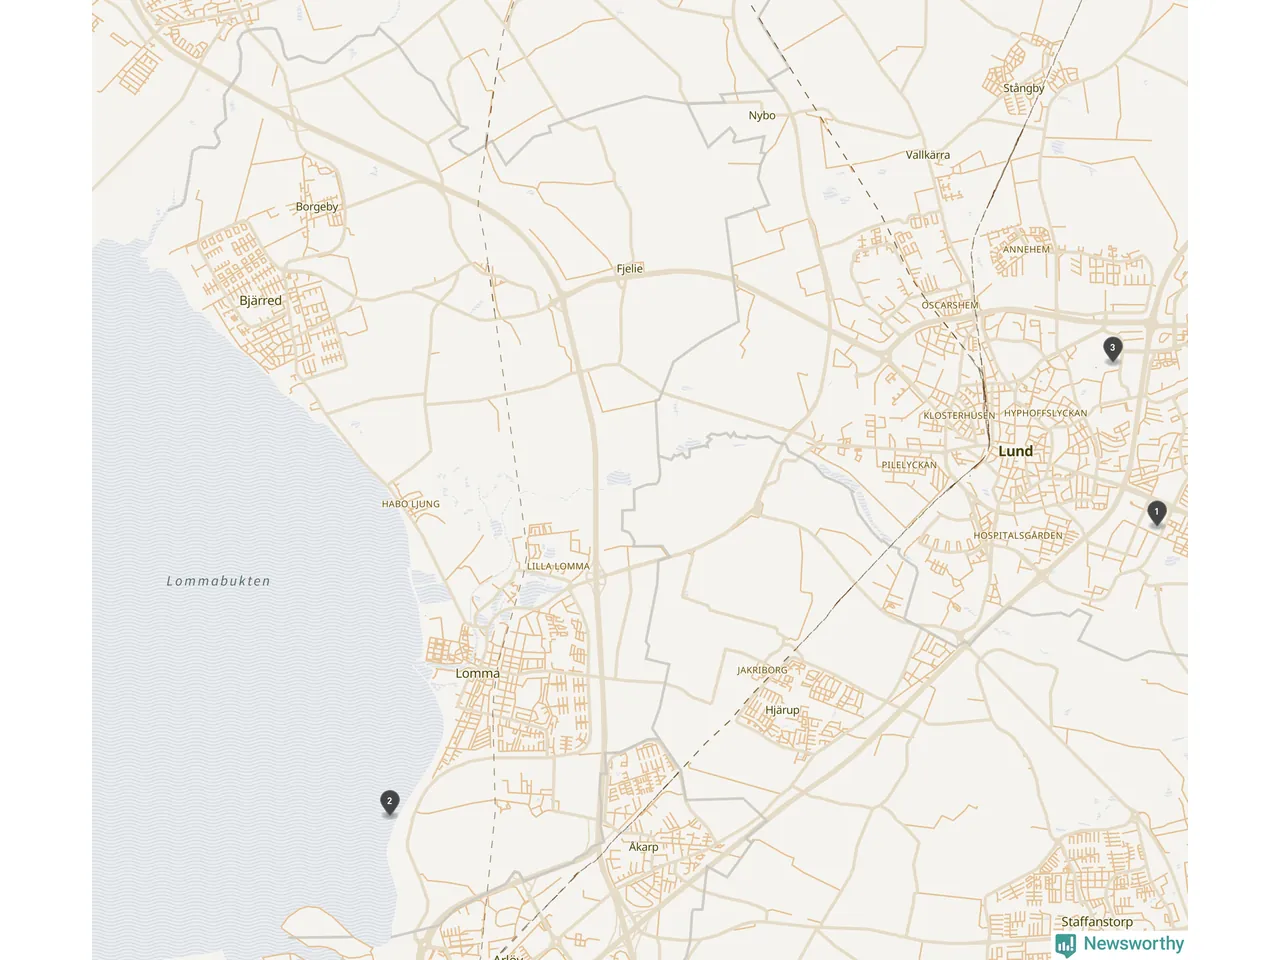Click the Bjärred label
The height and width of the screenshot is (960, 1280).
pyautogui.click(x=261, y=300)
